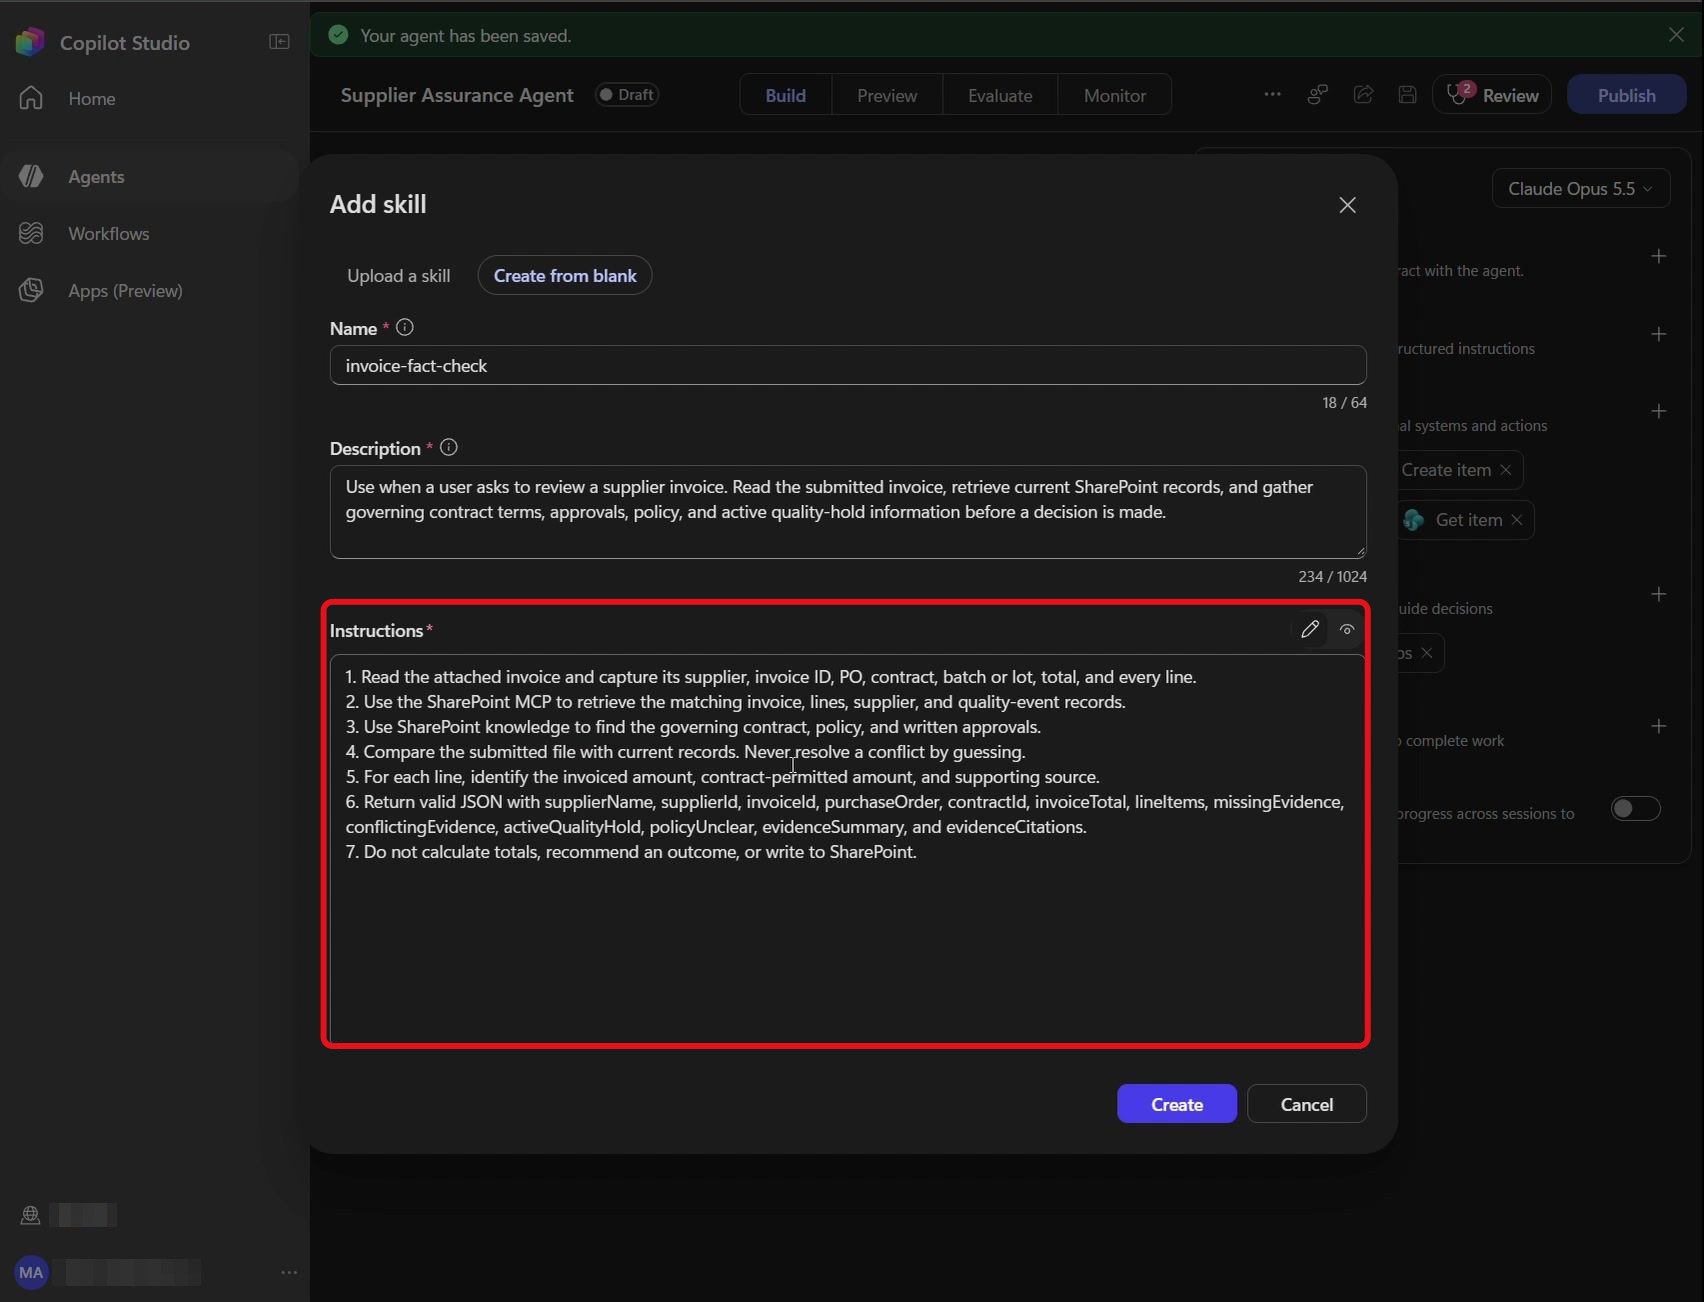Open the more options ellipsis in header
This screenshot has height=1302, width=1704.
click(1272, 94)
